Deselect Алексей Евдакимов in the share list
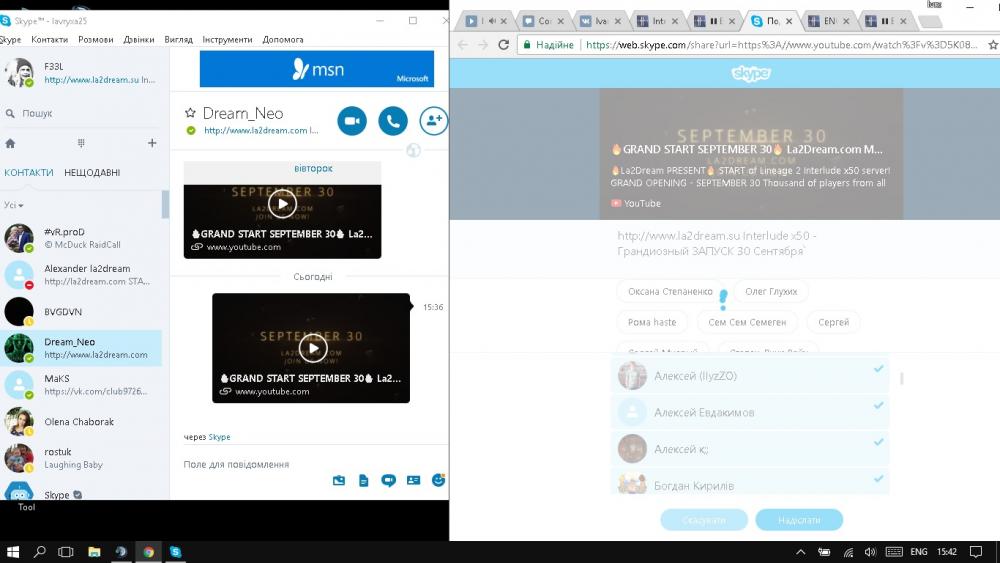 coord(878,406)
